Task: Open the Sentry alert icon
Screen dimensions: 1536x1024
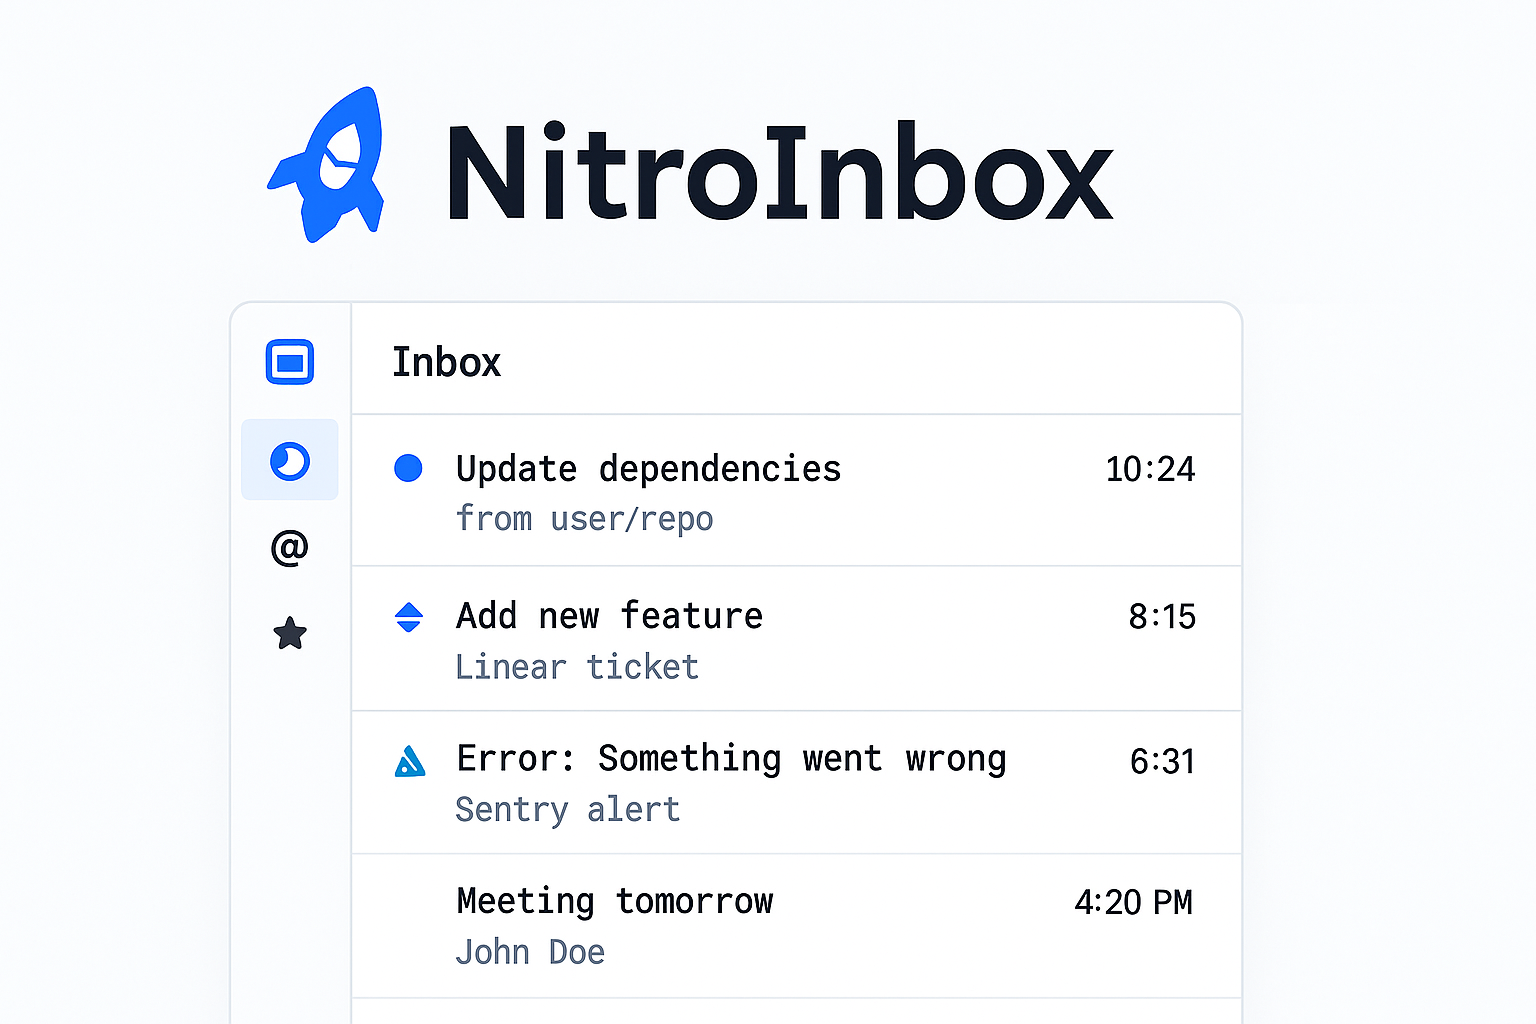Action: tap(409, 762)
